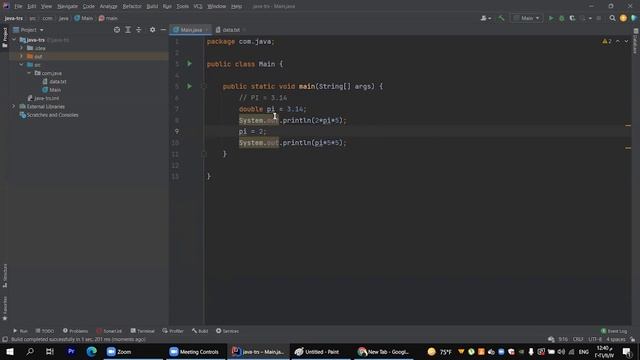Collapse the java-trs project root node
Screen dimensions: 640x360
(x=14, y=40)
